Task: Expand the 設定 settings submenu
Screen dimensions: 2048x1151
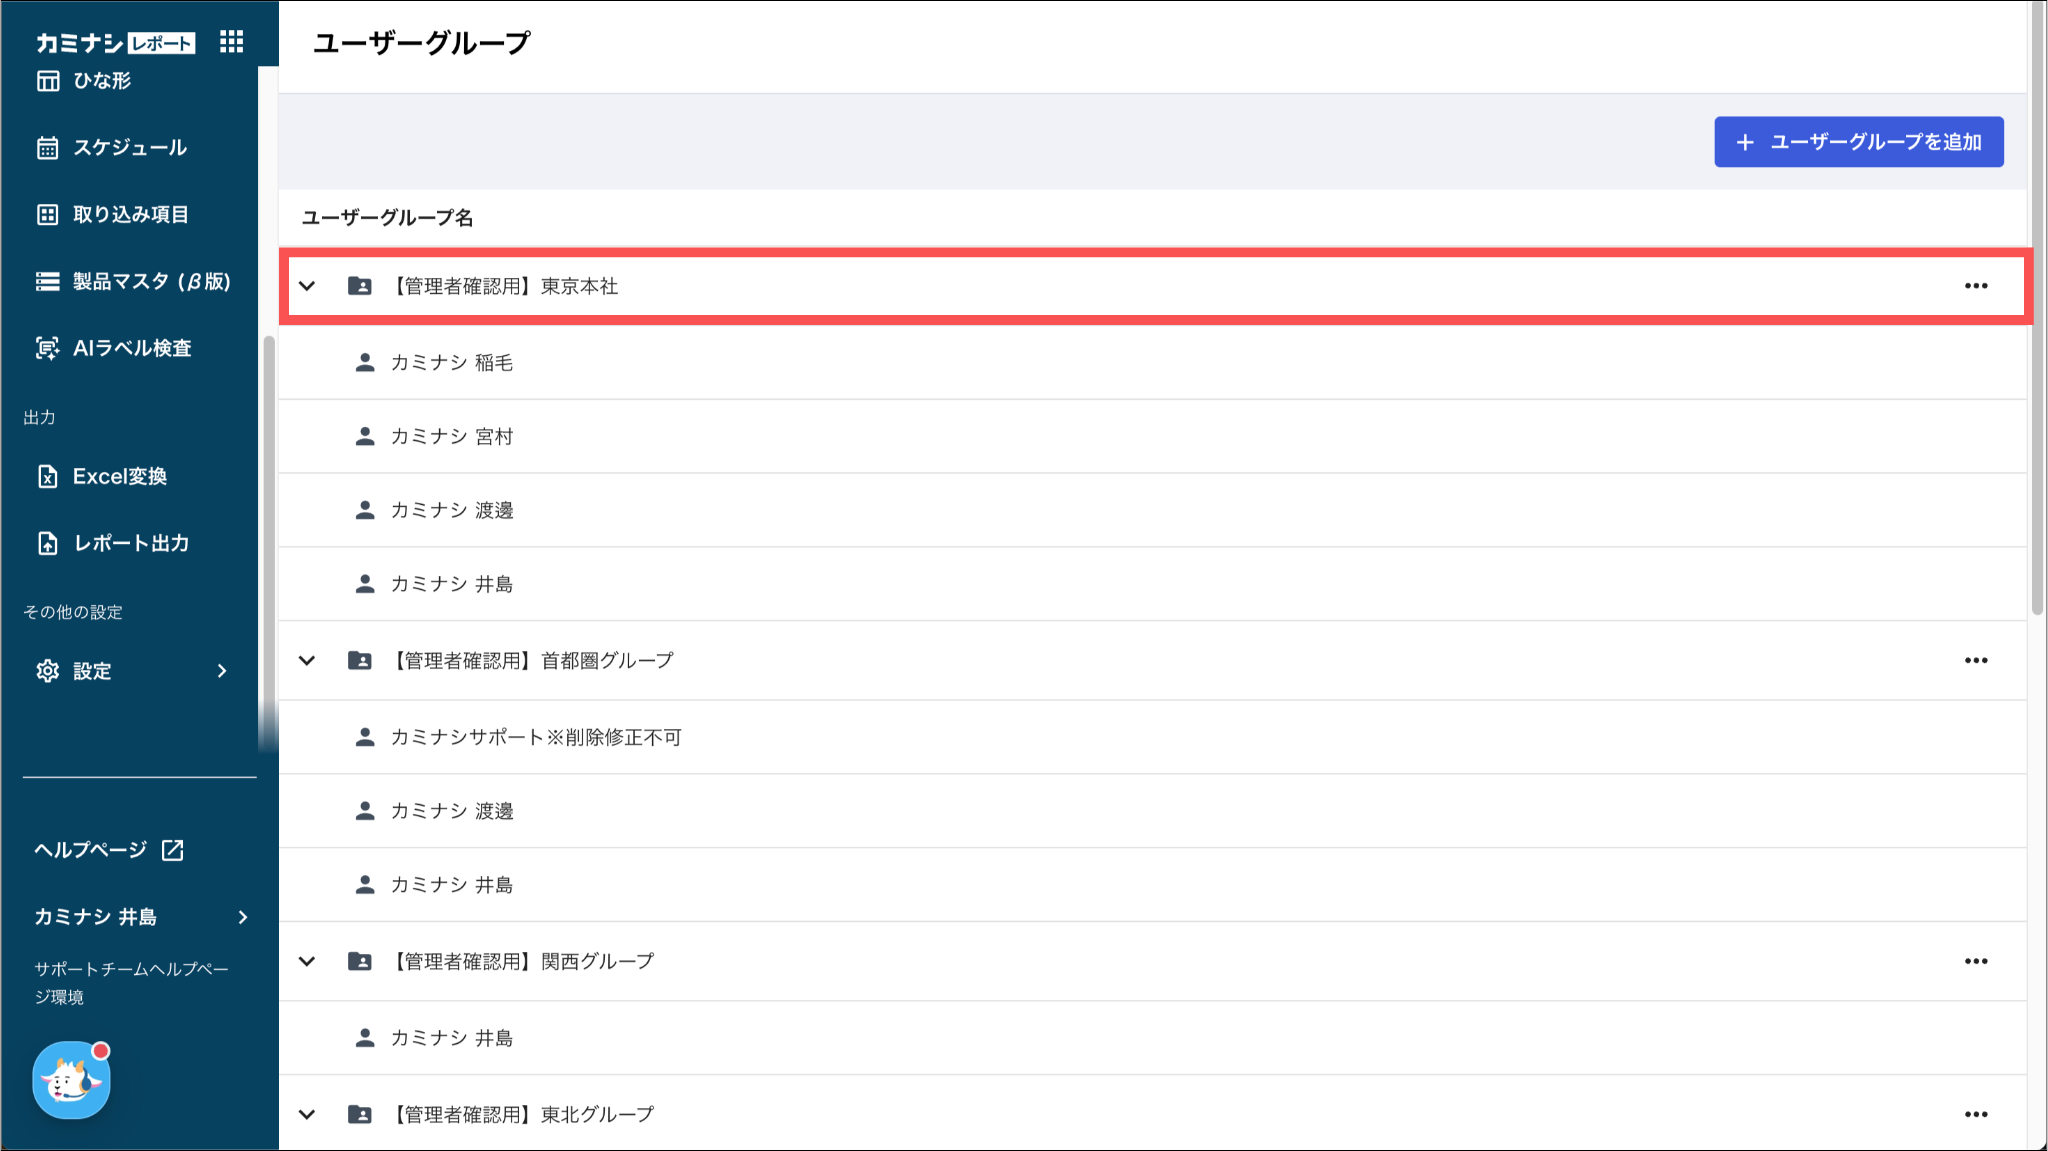Action: pyautogui.click(x=222, y=671)
